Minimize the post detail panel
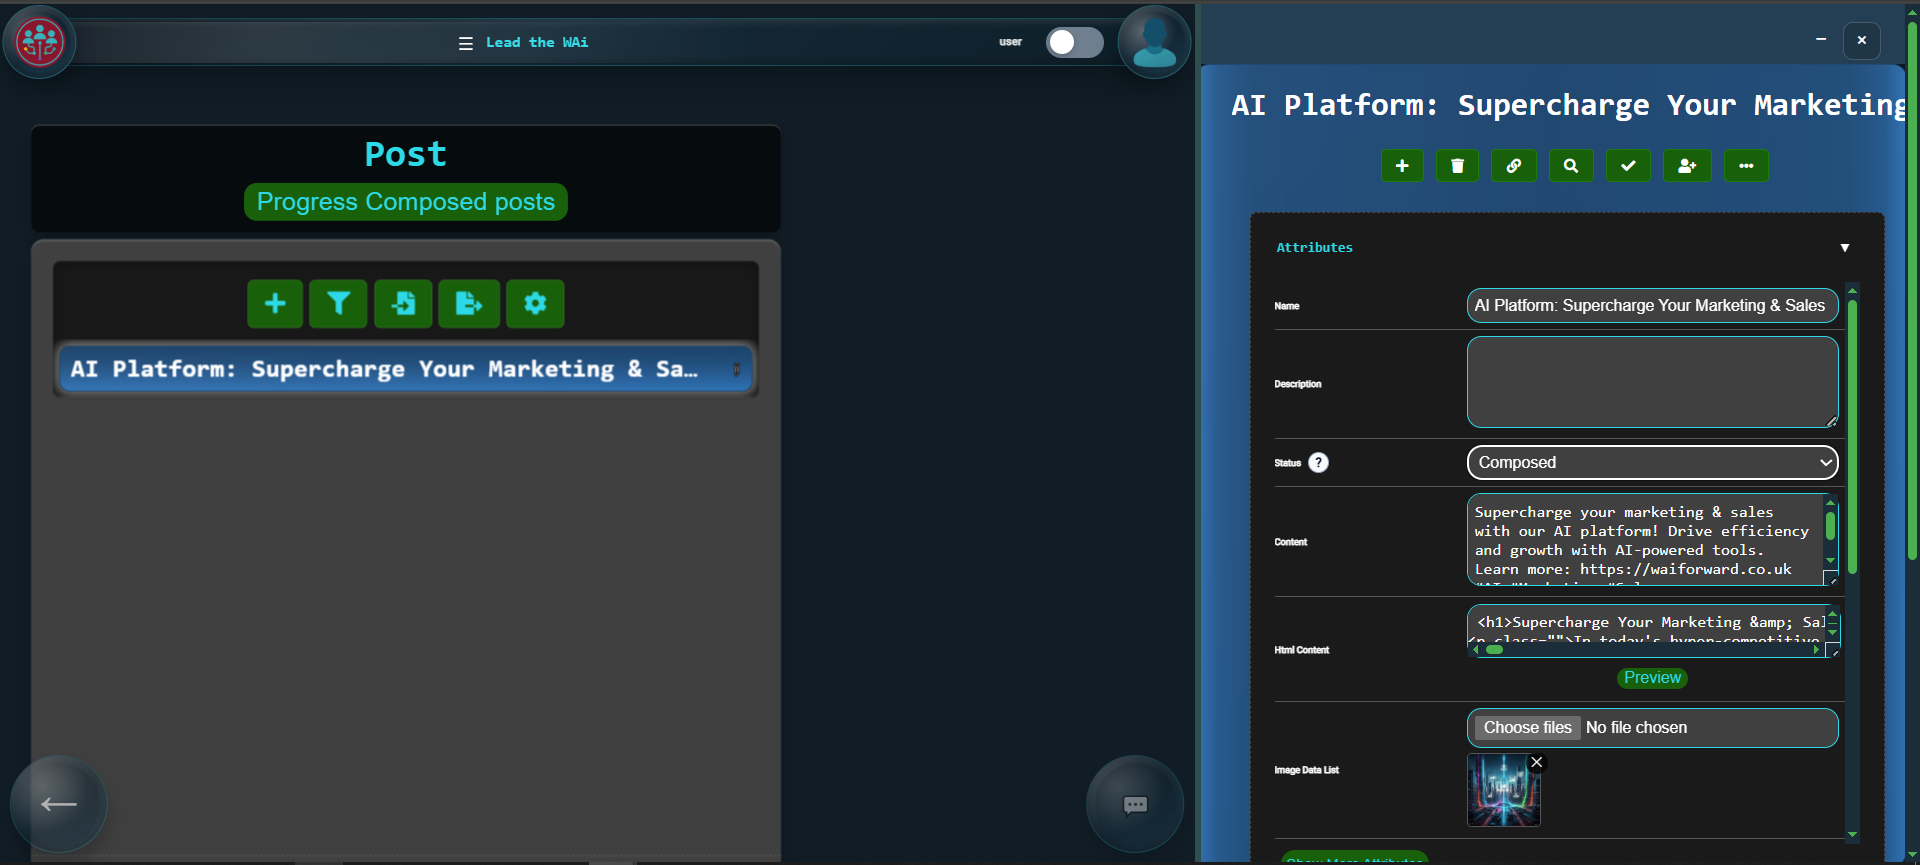1920x865 pixels. pyautogui.click(x=1821, y=40)
